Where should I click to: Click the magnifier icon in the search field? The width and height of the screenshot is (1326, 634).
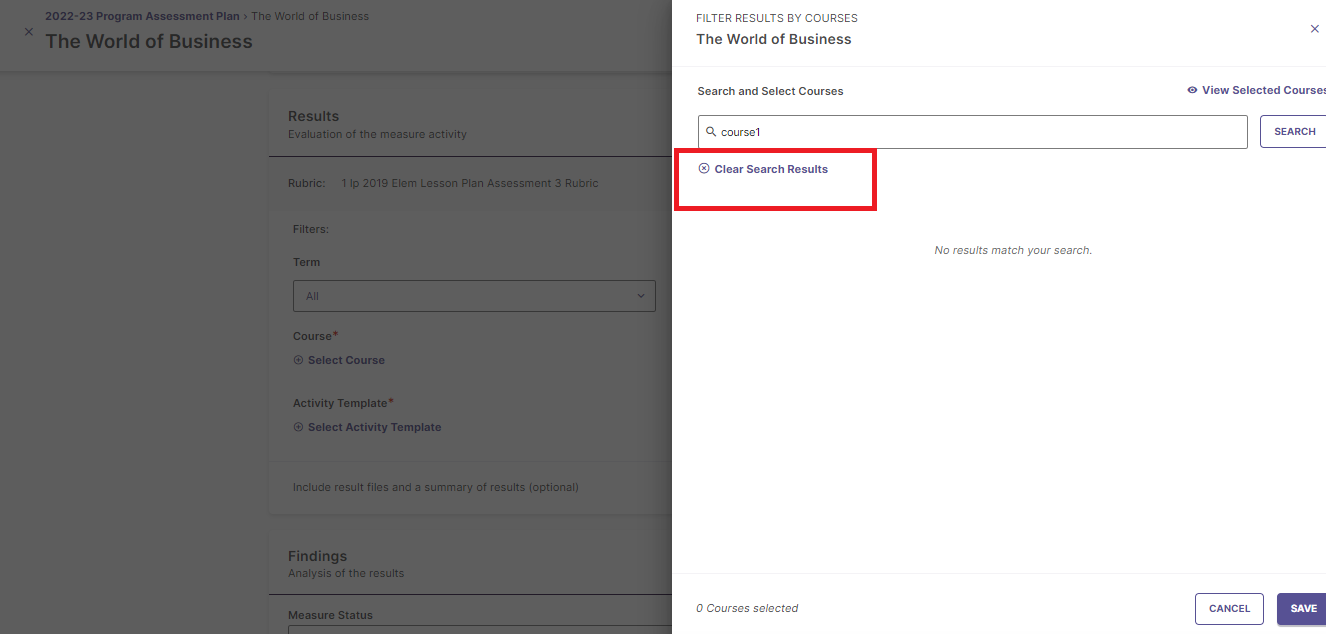coord(710,131)
